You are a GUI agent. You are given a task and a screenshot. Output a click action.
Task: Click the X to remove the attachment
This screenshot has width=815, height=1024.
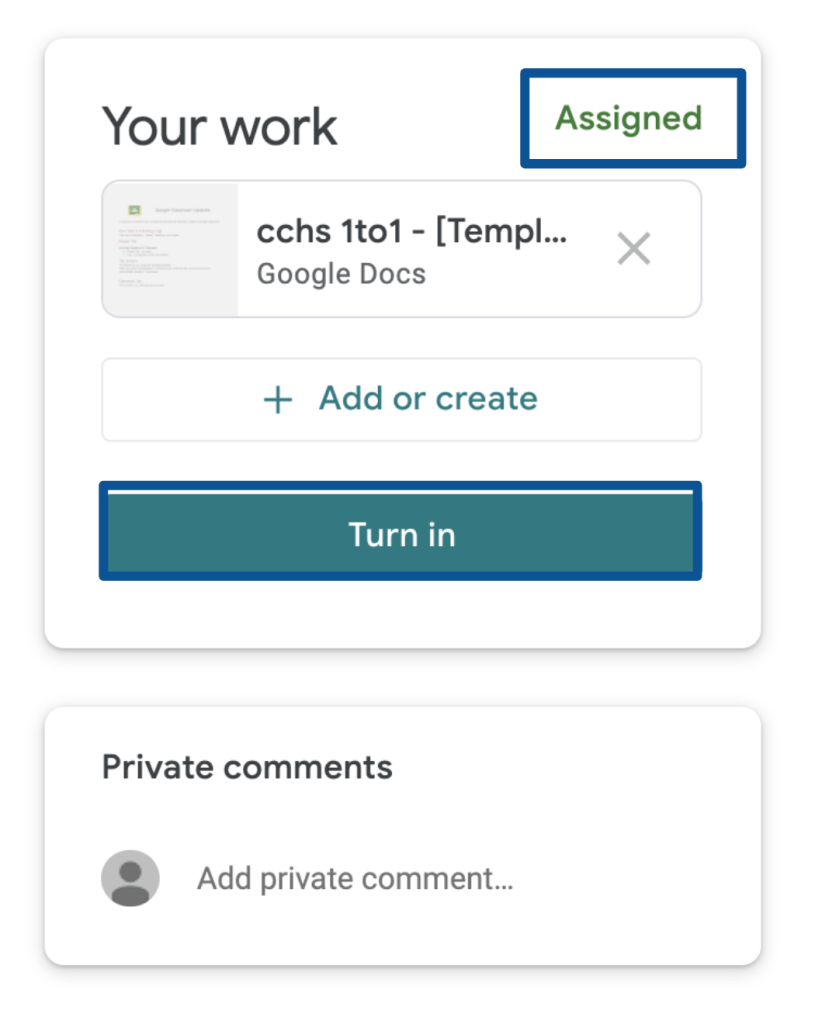coord(634,248)
